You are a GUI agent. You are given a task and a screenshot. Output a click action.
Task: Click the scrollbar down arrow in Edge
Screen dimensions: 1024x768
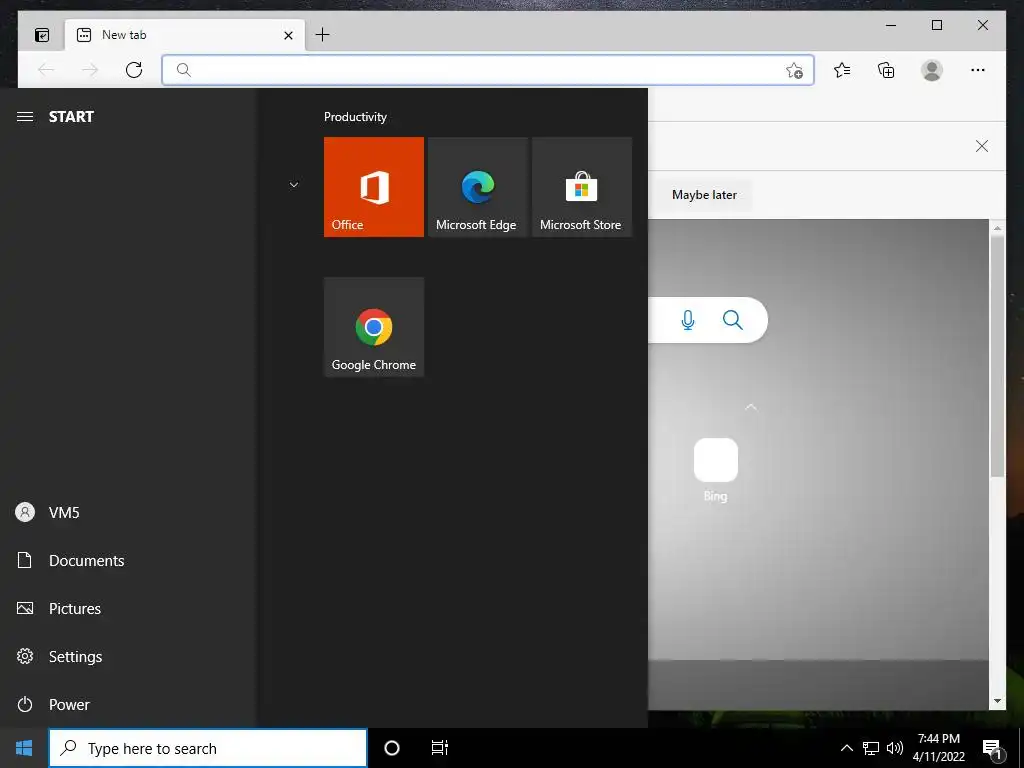click(997, 701)
